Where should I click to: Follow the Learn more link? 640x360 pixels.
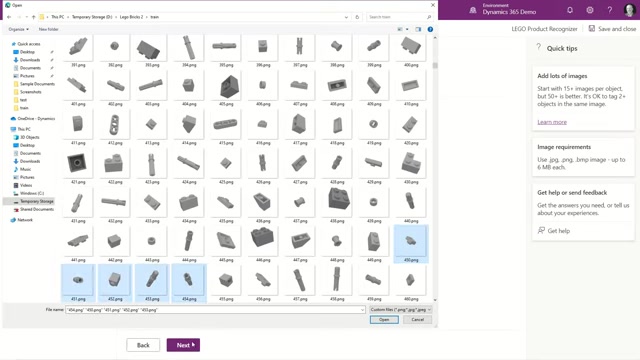pos(552,122)
